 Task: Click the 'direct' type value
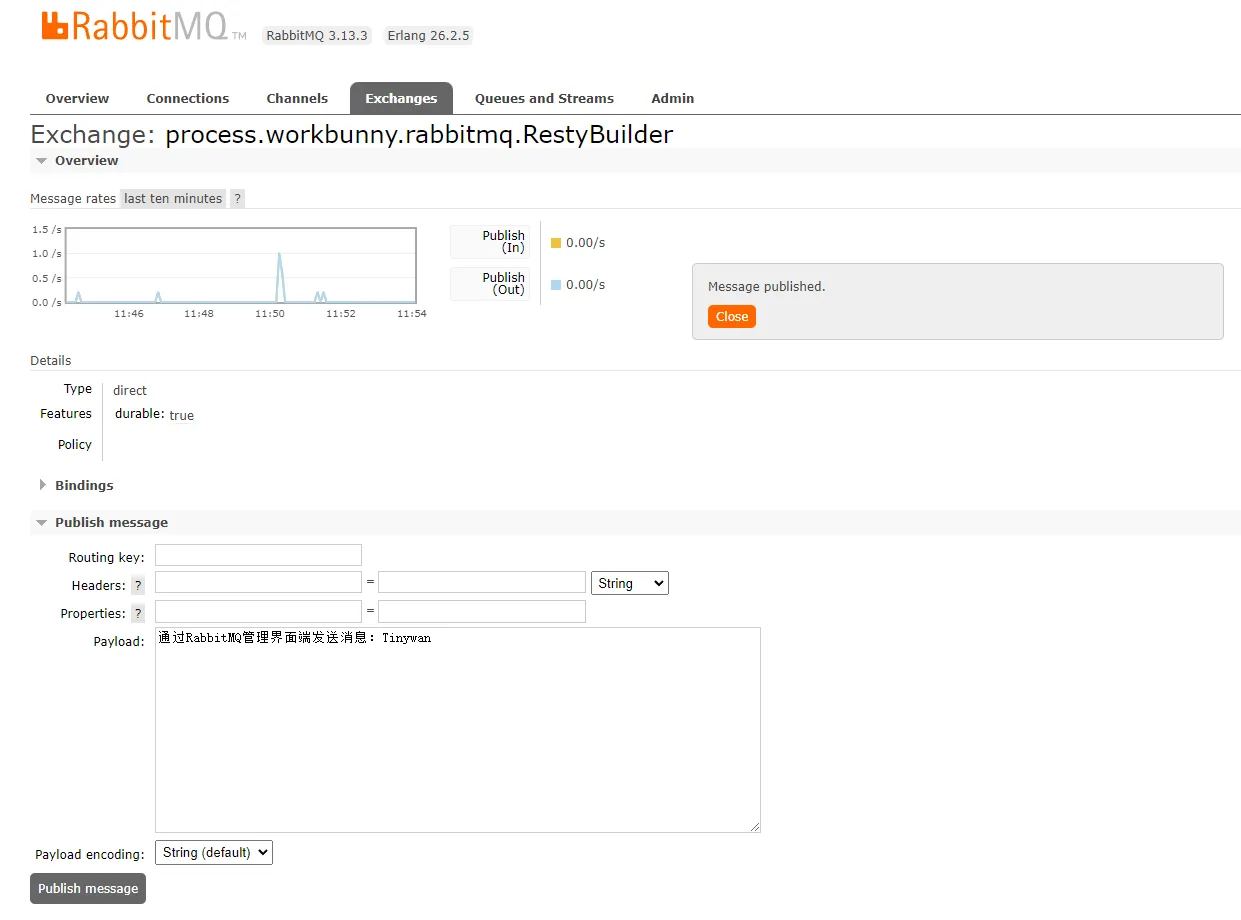click(x=130, y=390)
